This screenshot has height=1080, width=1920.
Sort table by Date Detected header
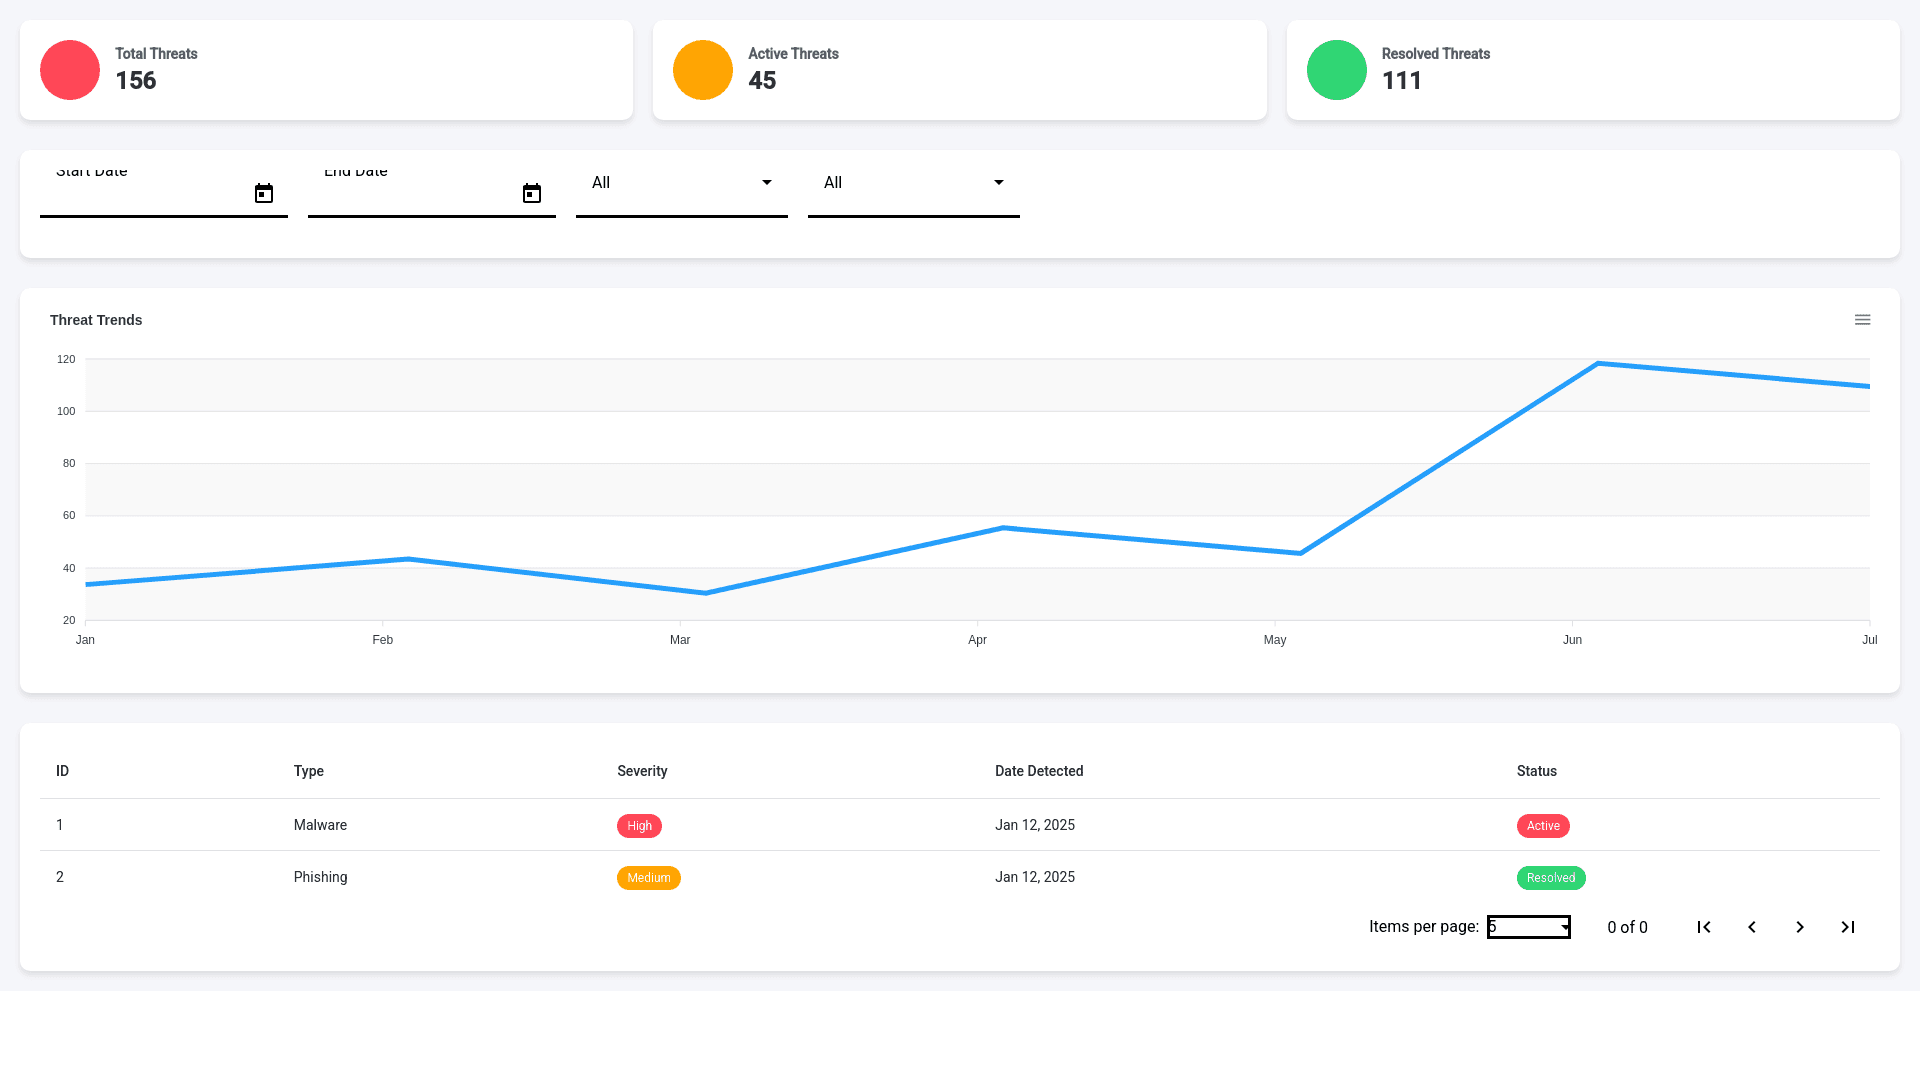point(1039,771)
